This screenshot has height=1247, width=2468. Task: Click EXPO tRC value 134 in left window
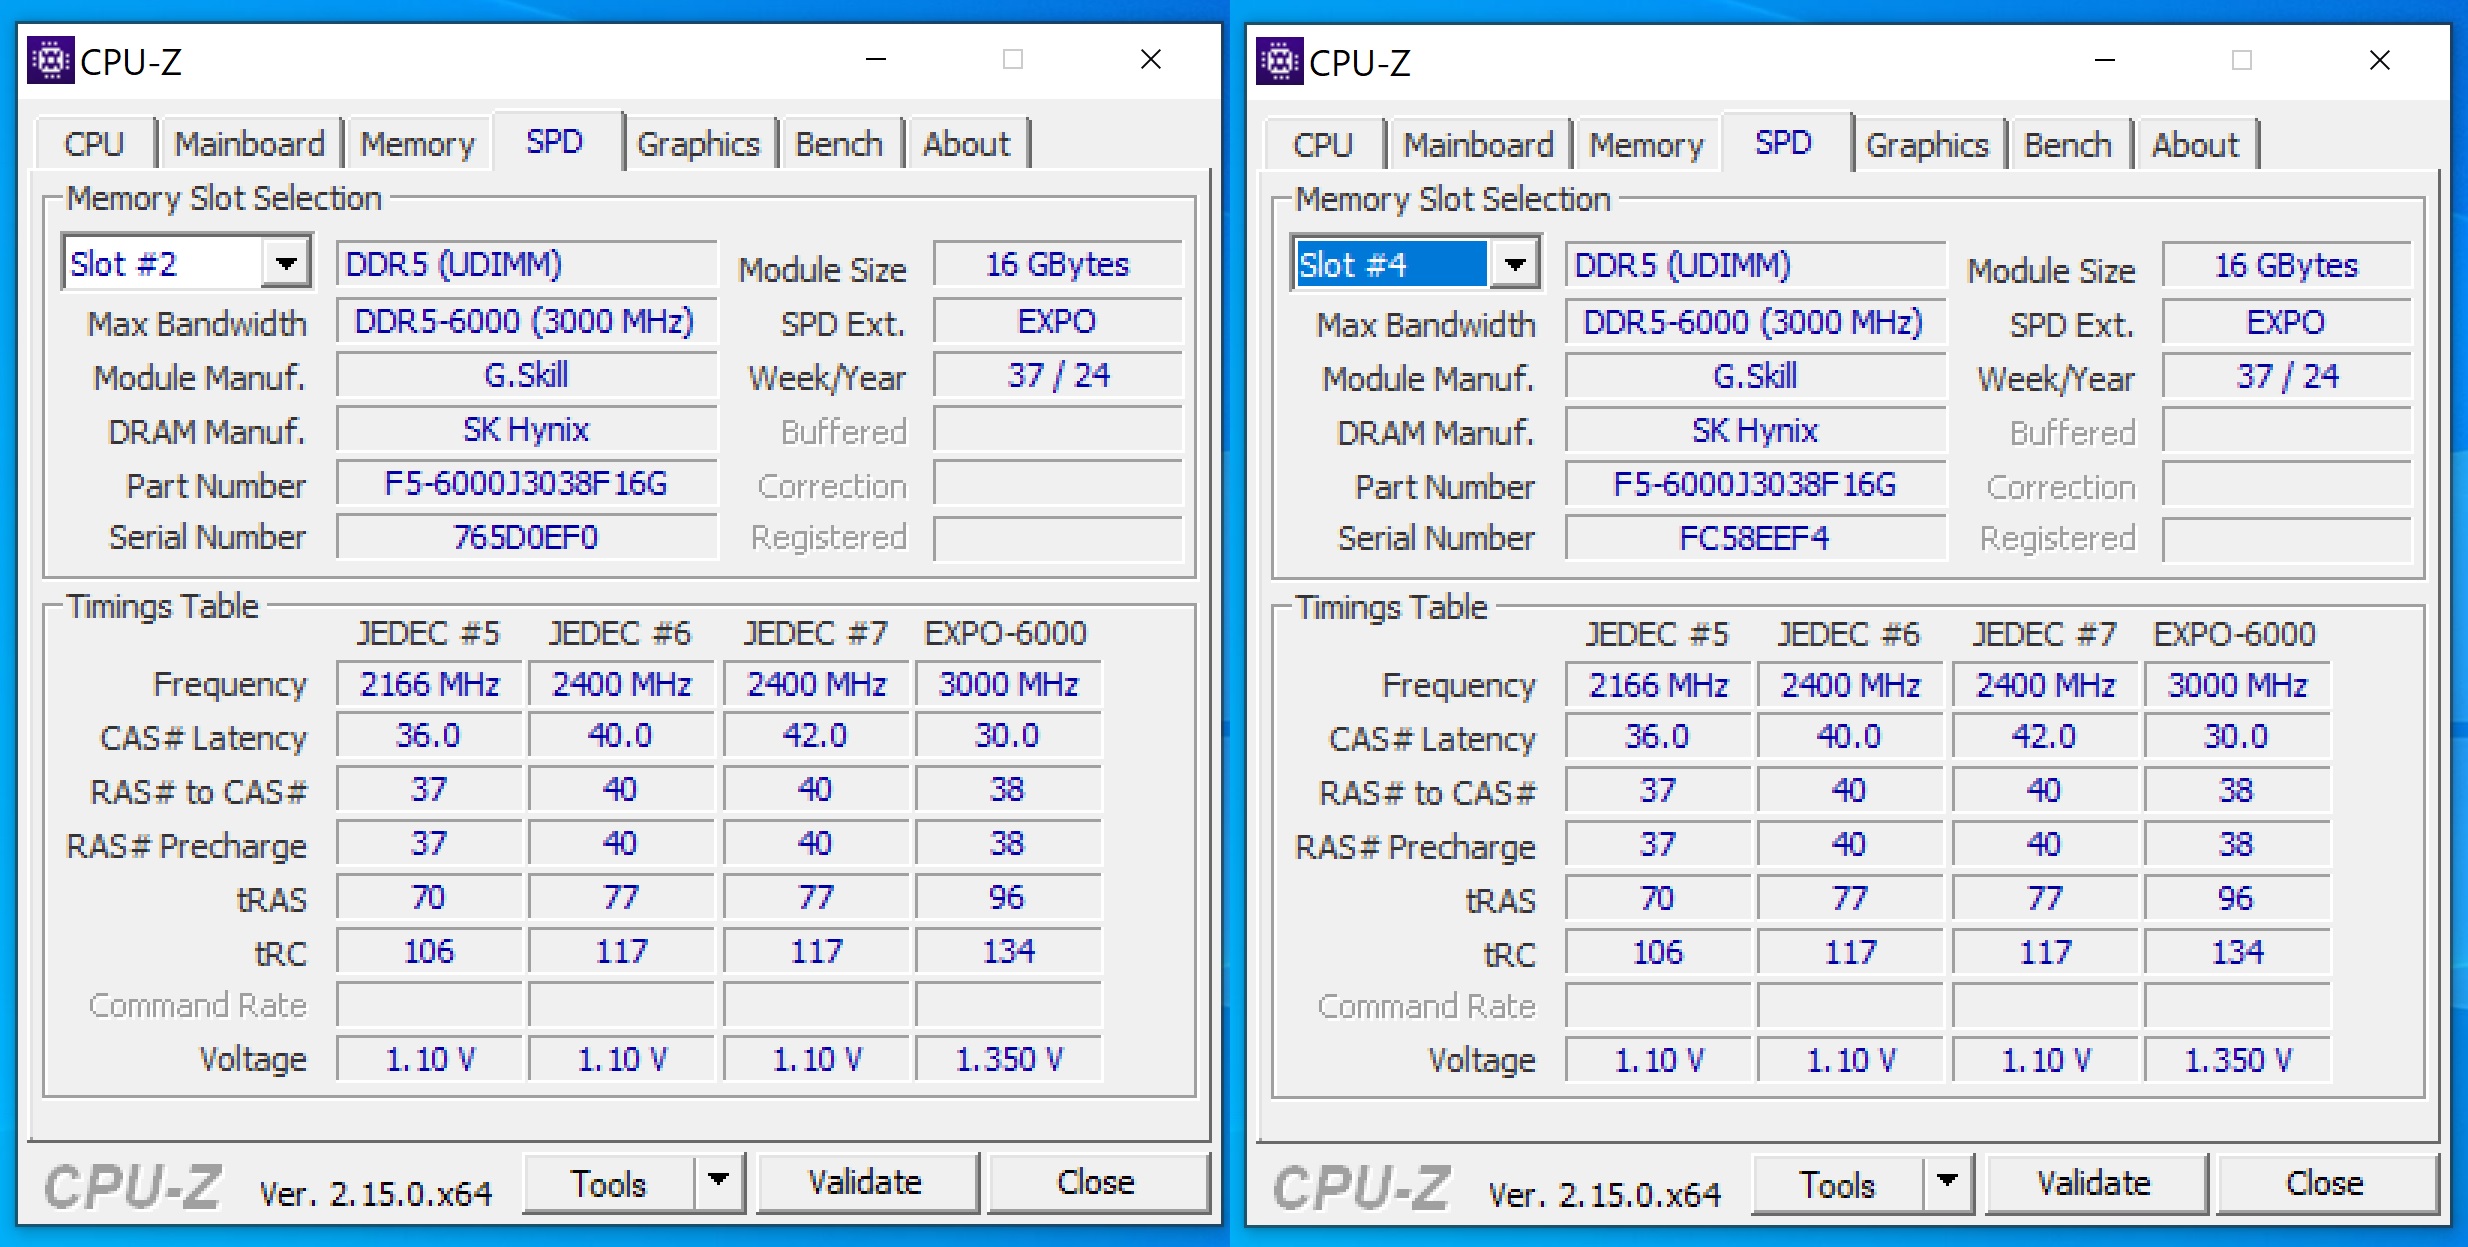[1008, 951]
